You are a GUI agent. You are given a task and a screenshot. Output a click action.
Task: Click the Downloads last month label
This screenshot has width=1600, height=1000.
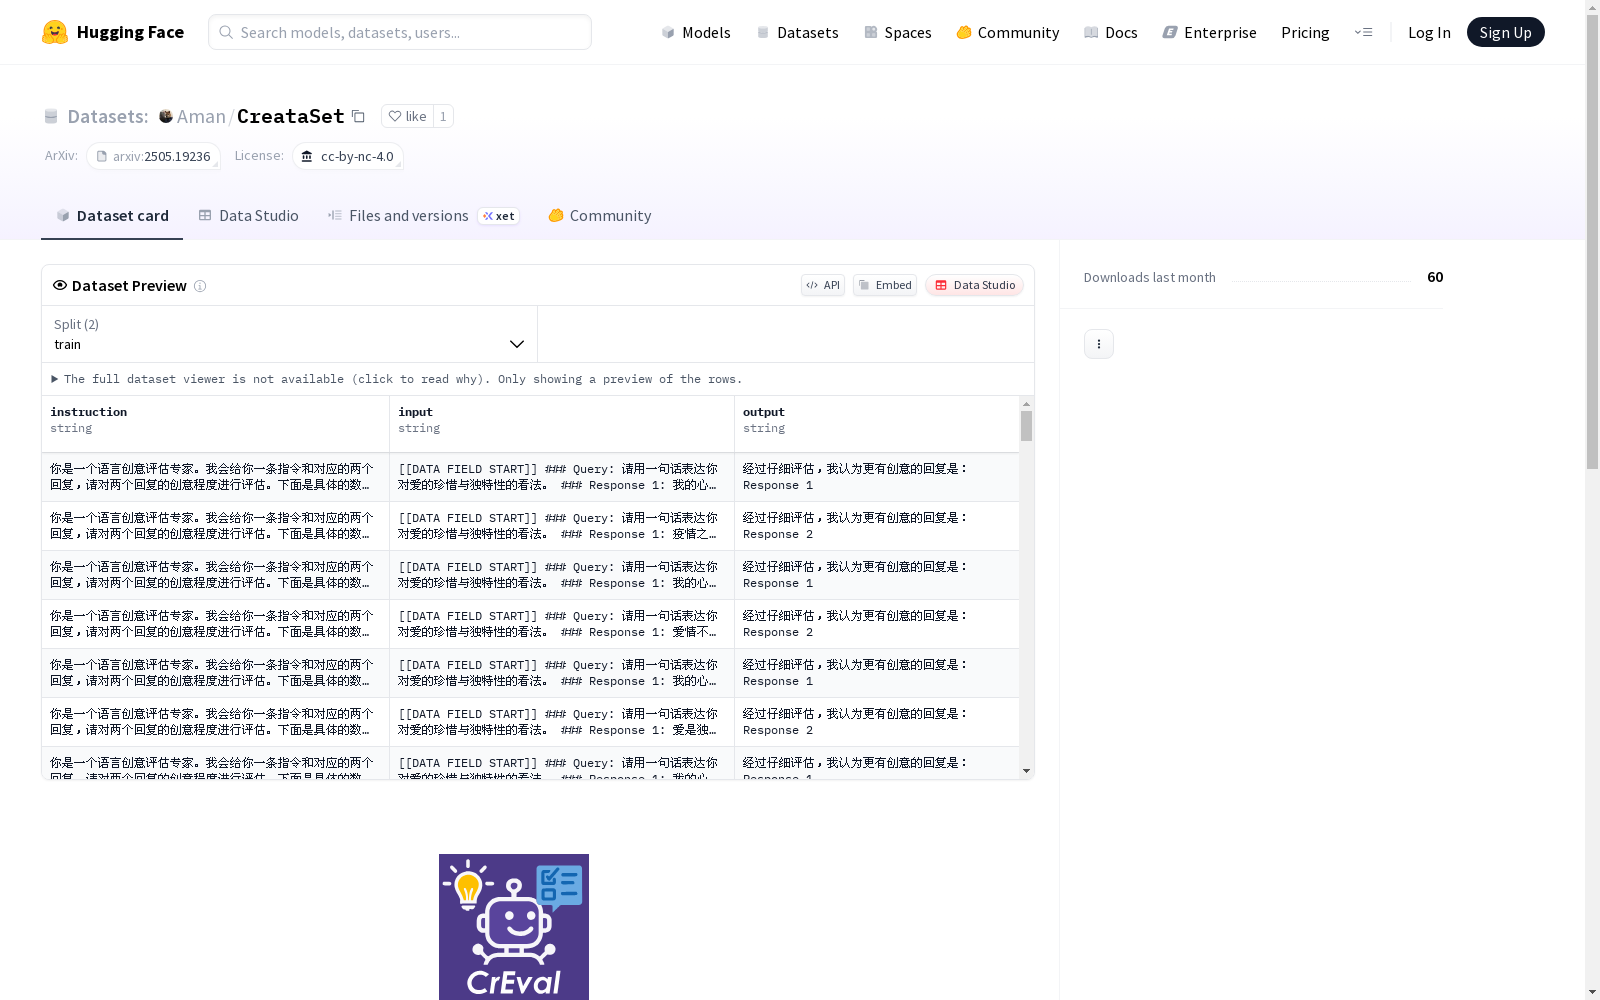pyautogui.click(x=1150, y=277)
